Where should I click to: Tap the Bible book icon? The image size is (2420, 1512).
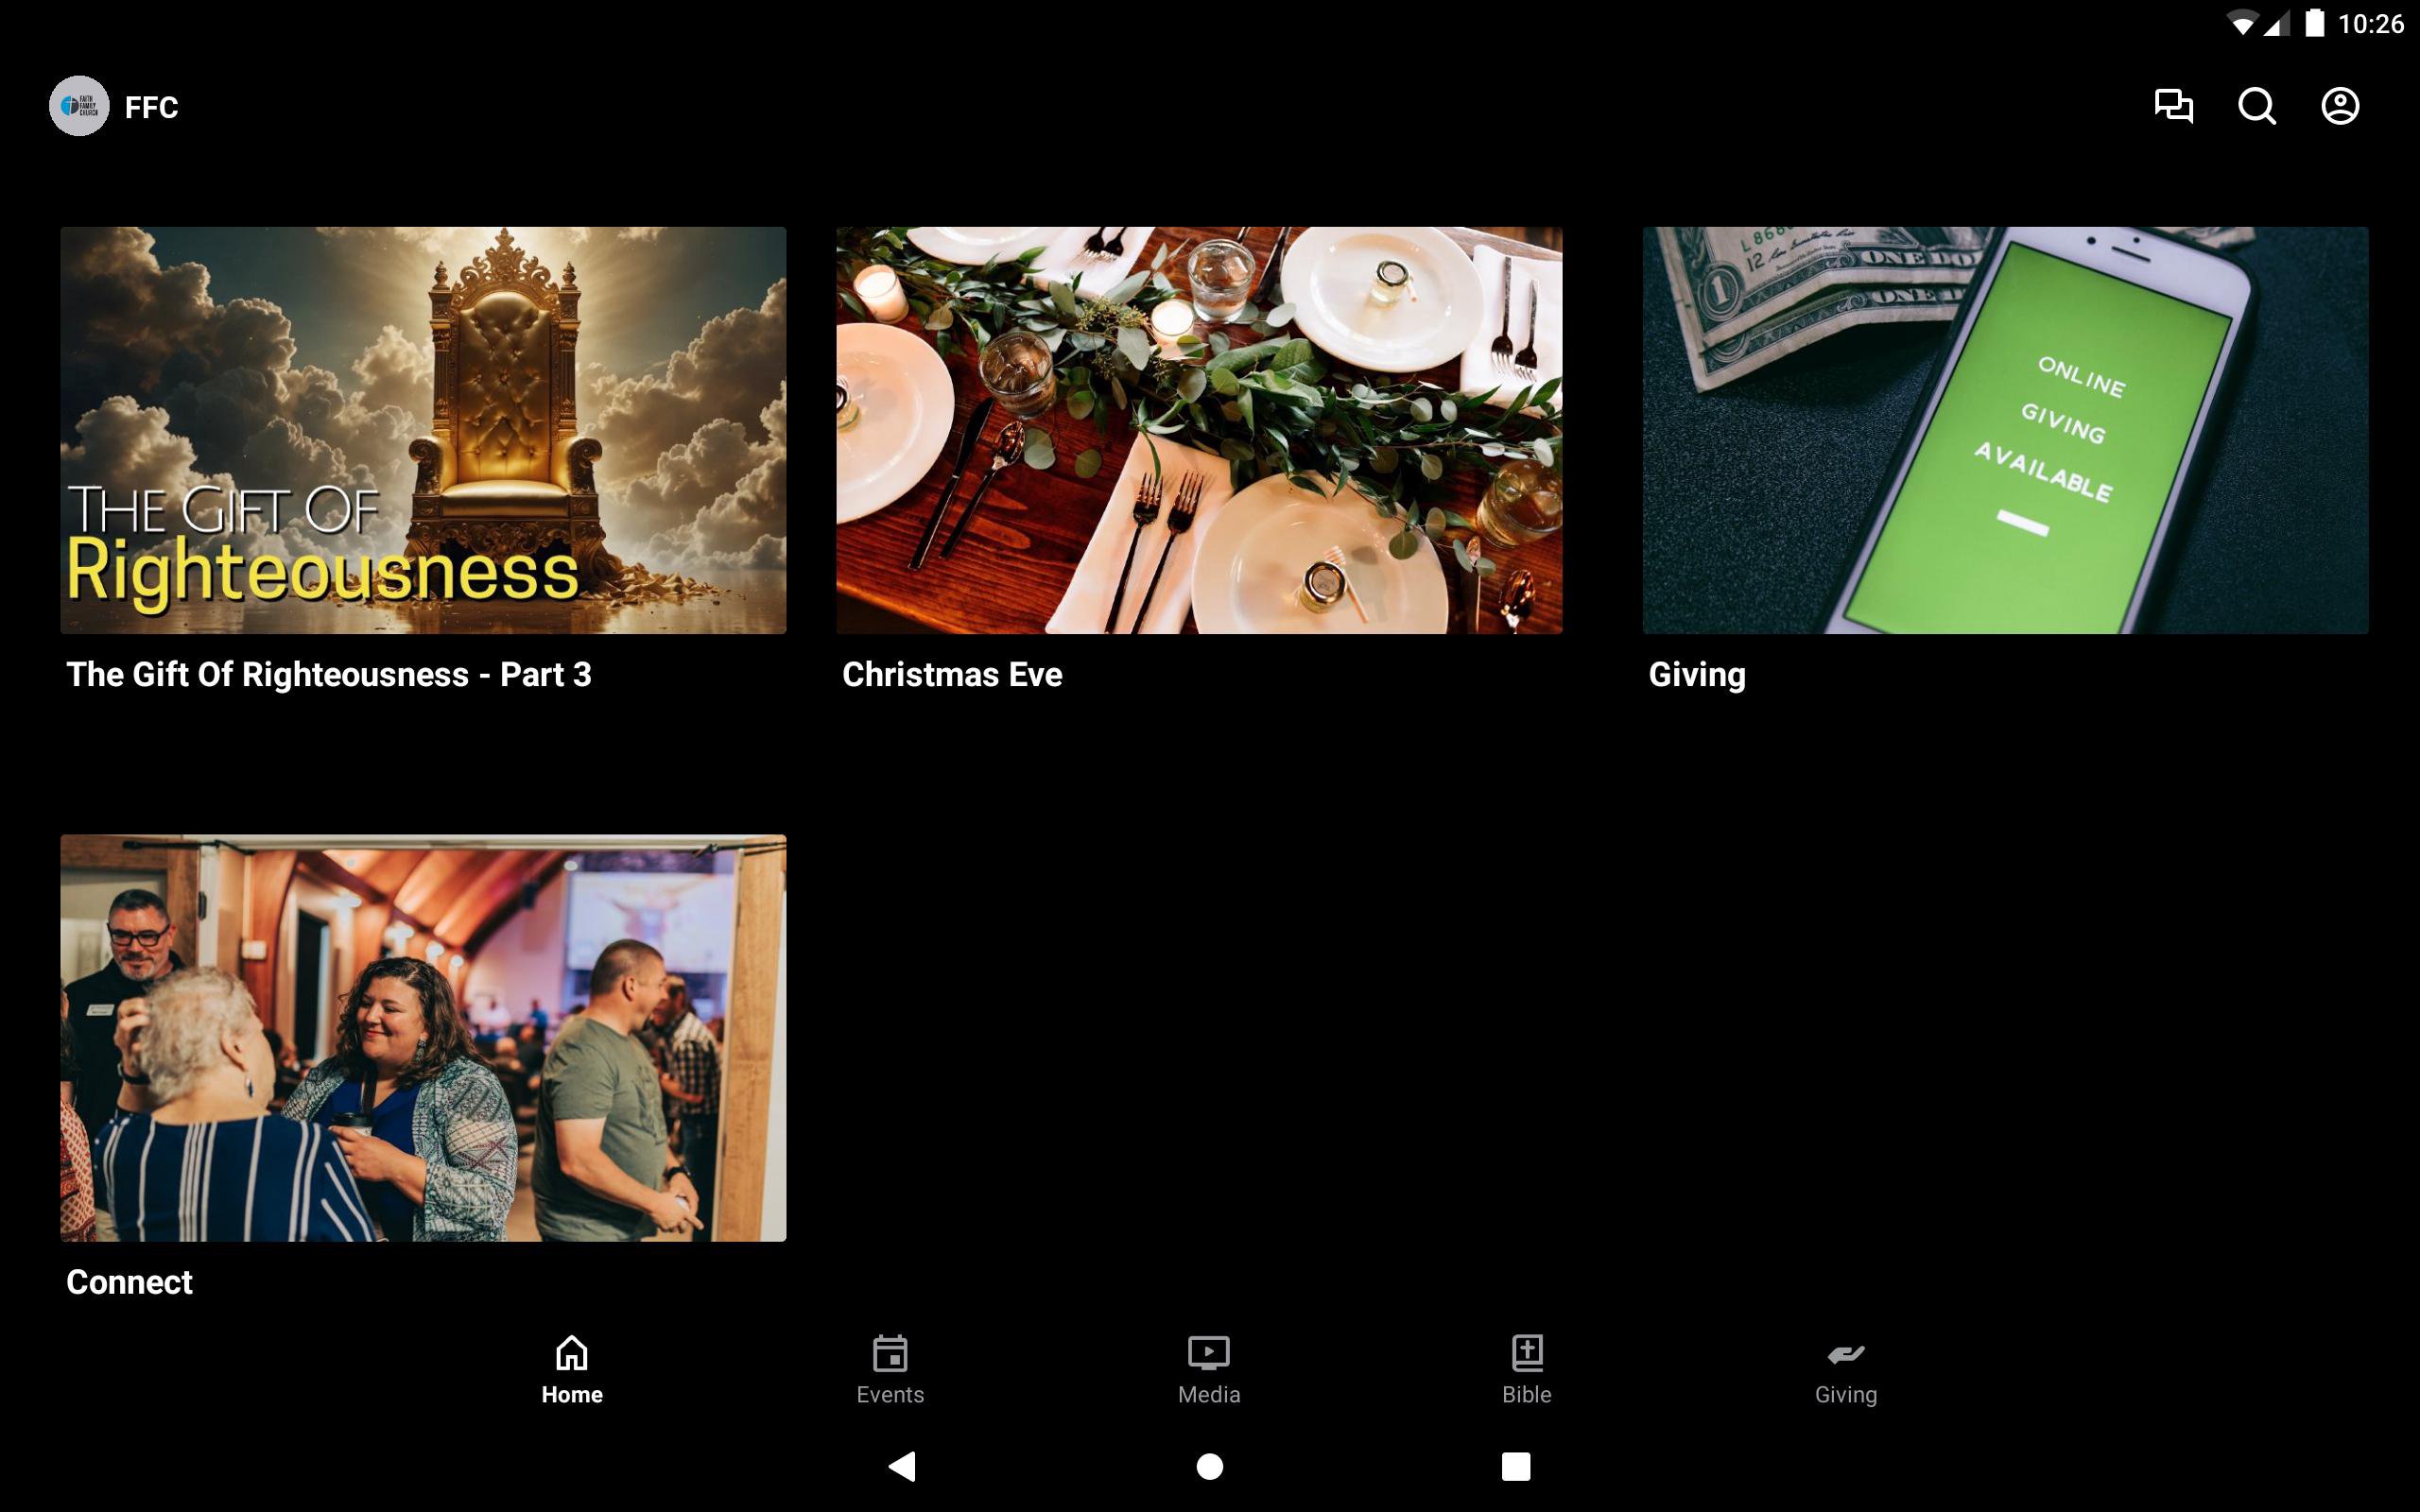[1526, 1353]
